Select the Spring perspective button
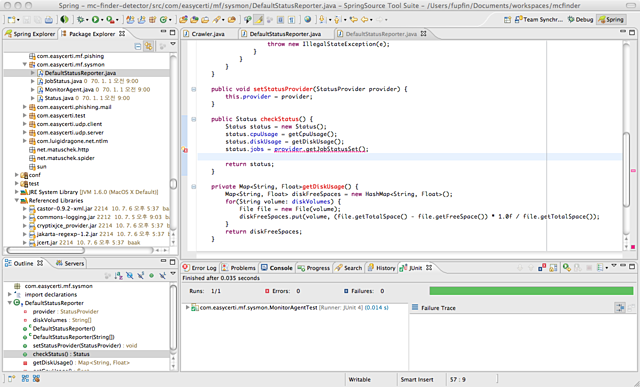The width and height of the screenshot is (640, 387). click(611, 19)
